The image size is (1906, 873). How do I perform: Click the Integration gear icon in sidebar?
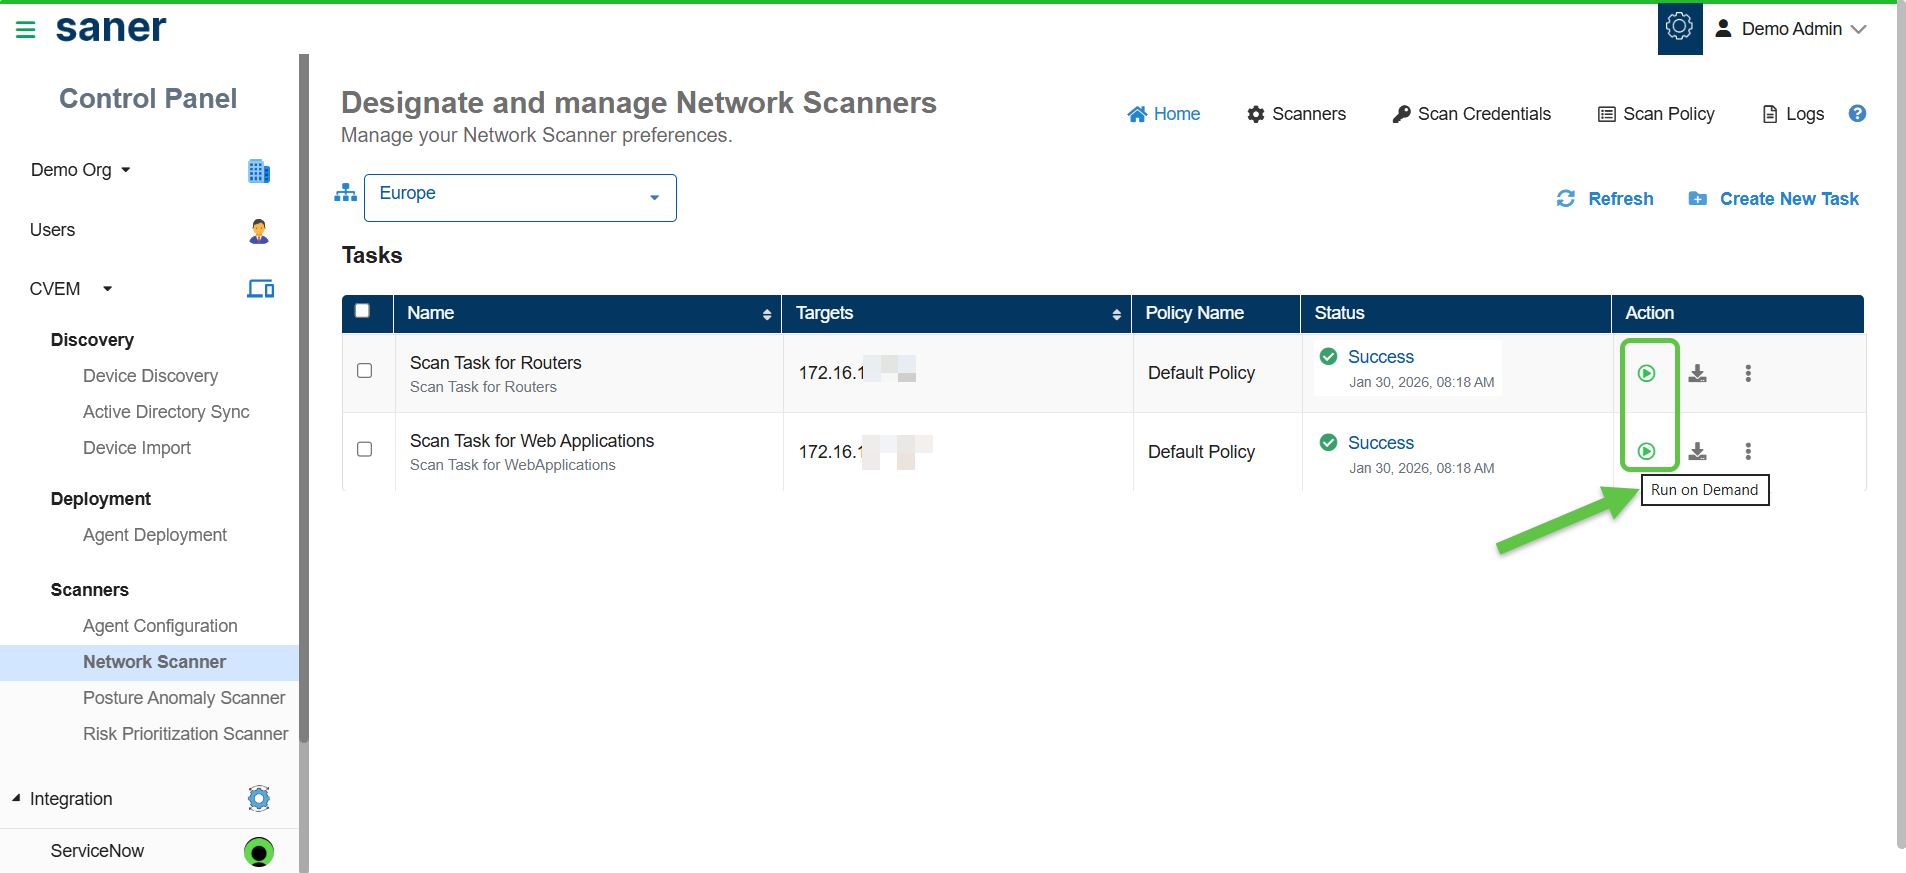259,798
